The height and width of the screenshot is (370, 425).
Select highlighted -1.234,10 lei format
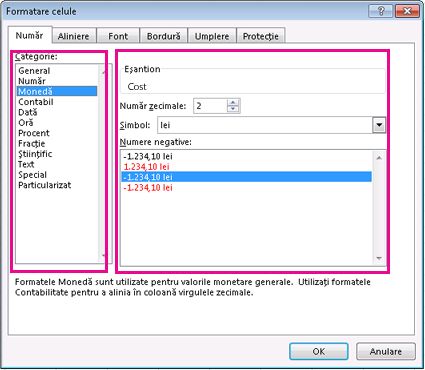[x=247, y=177]
